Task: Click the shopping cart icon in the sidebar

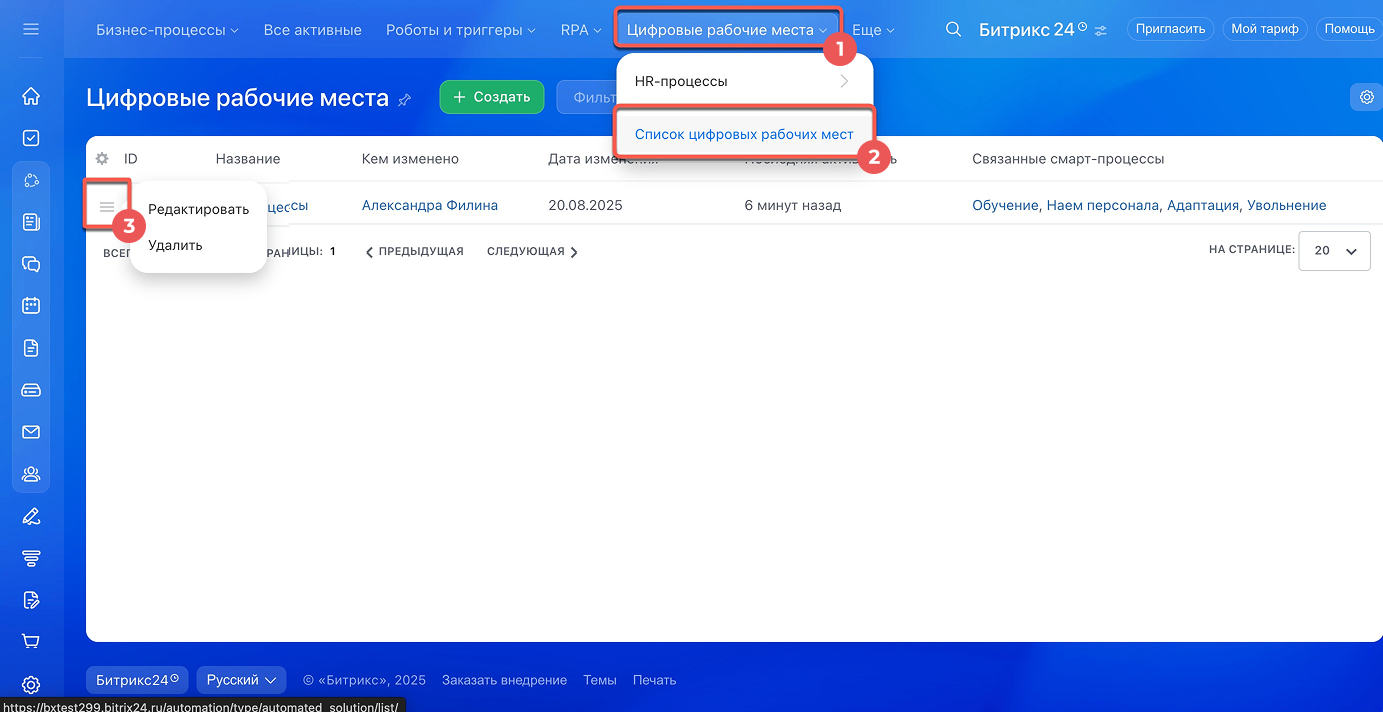Action: click(x=31, y=641)
